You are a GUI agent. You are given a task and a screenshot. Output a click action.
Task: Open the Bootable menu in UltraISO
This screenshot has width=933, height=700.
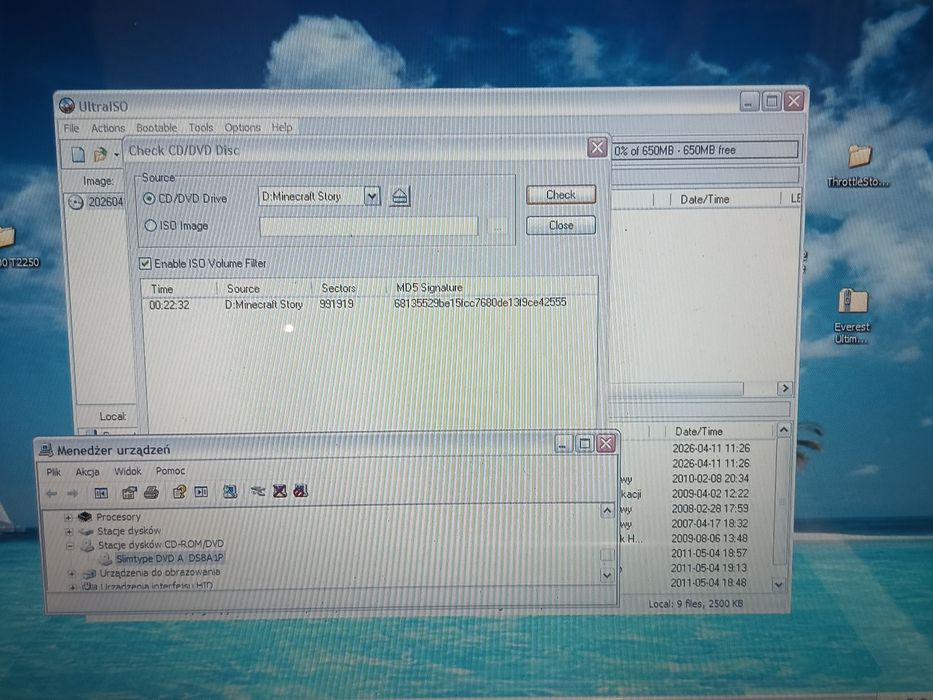[x=156, y=128]
